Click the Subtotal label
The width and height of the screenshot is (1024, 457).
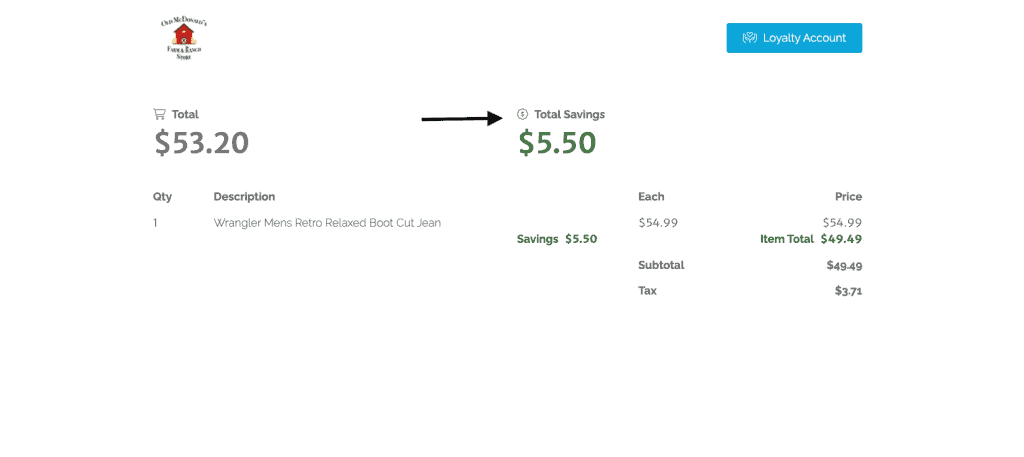pyautogui.click(x=661, y=265)
